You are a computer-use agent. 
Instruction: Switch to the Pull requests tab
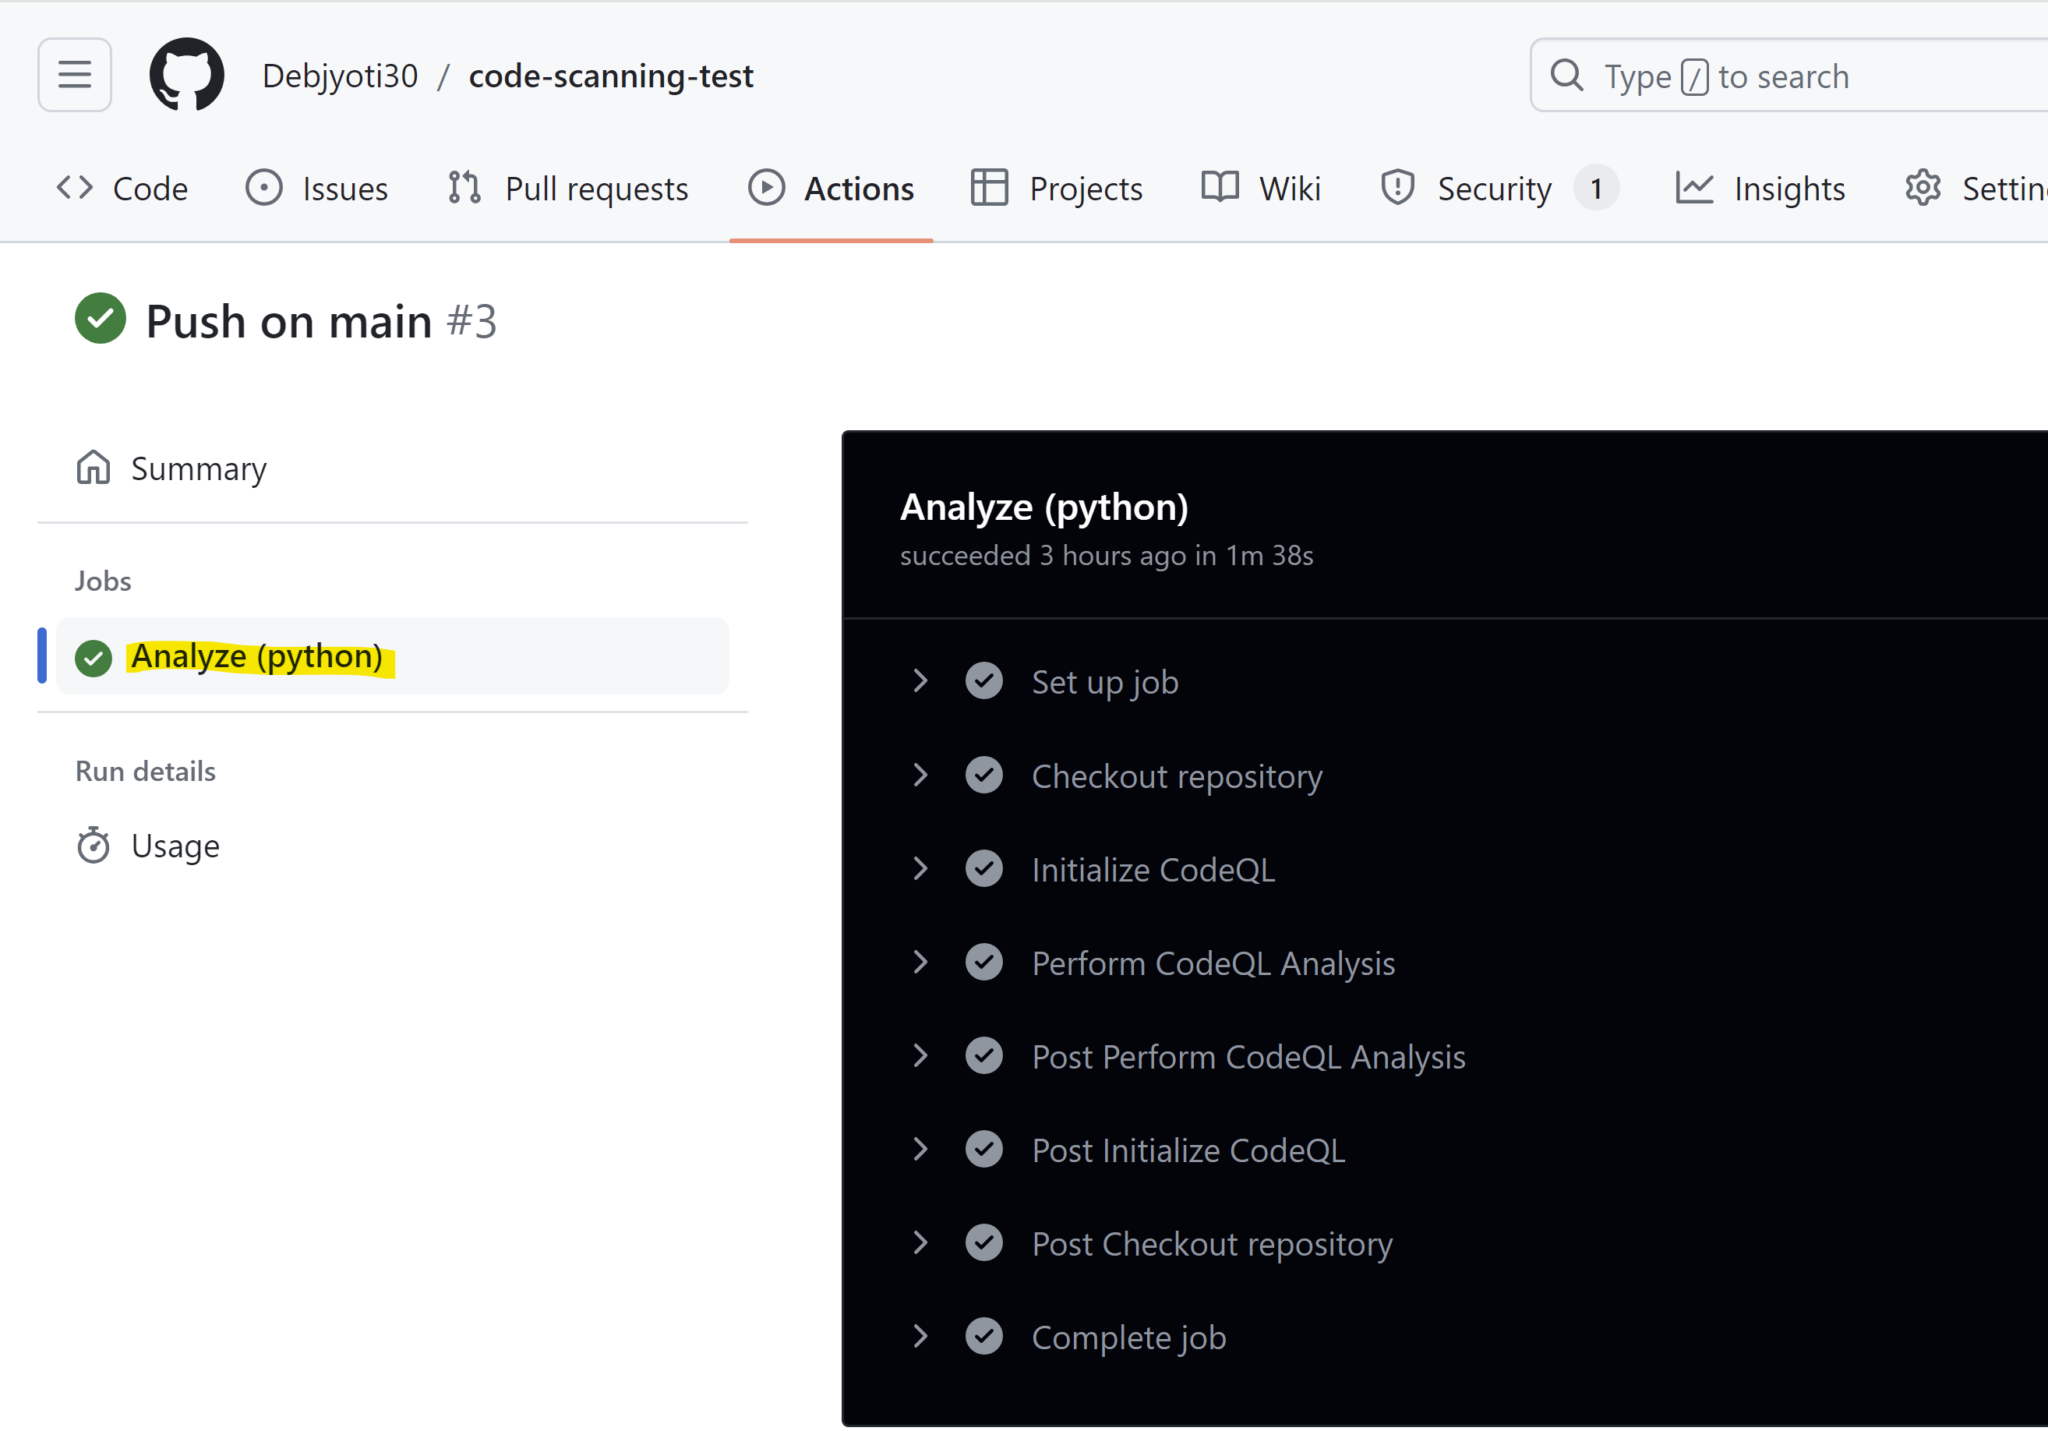coord(568,188)
